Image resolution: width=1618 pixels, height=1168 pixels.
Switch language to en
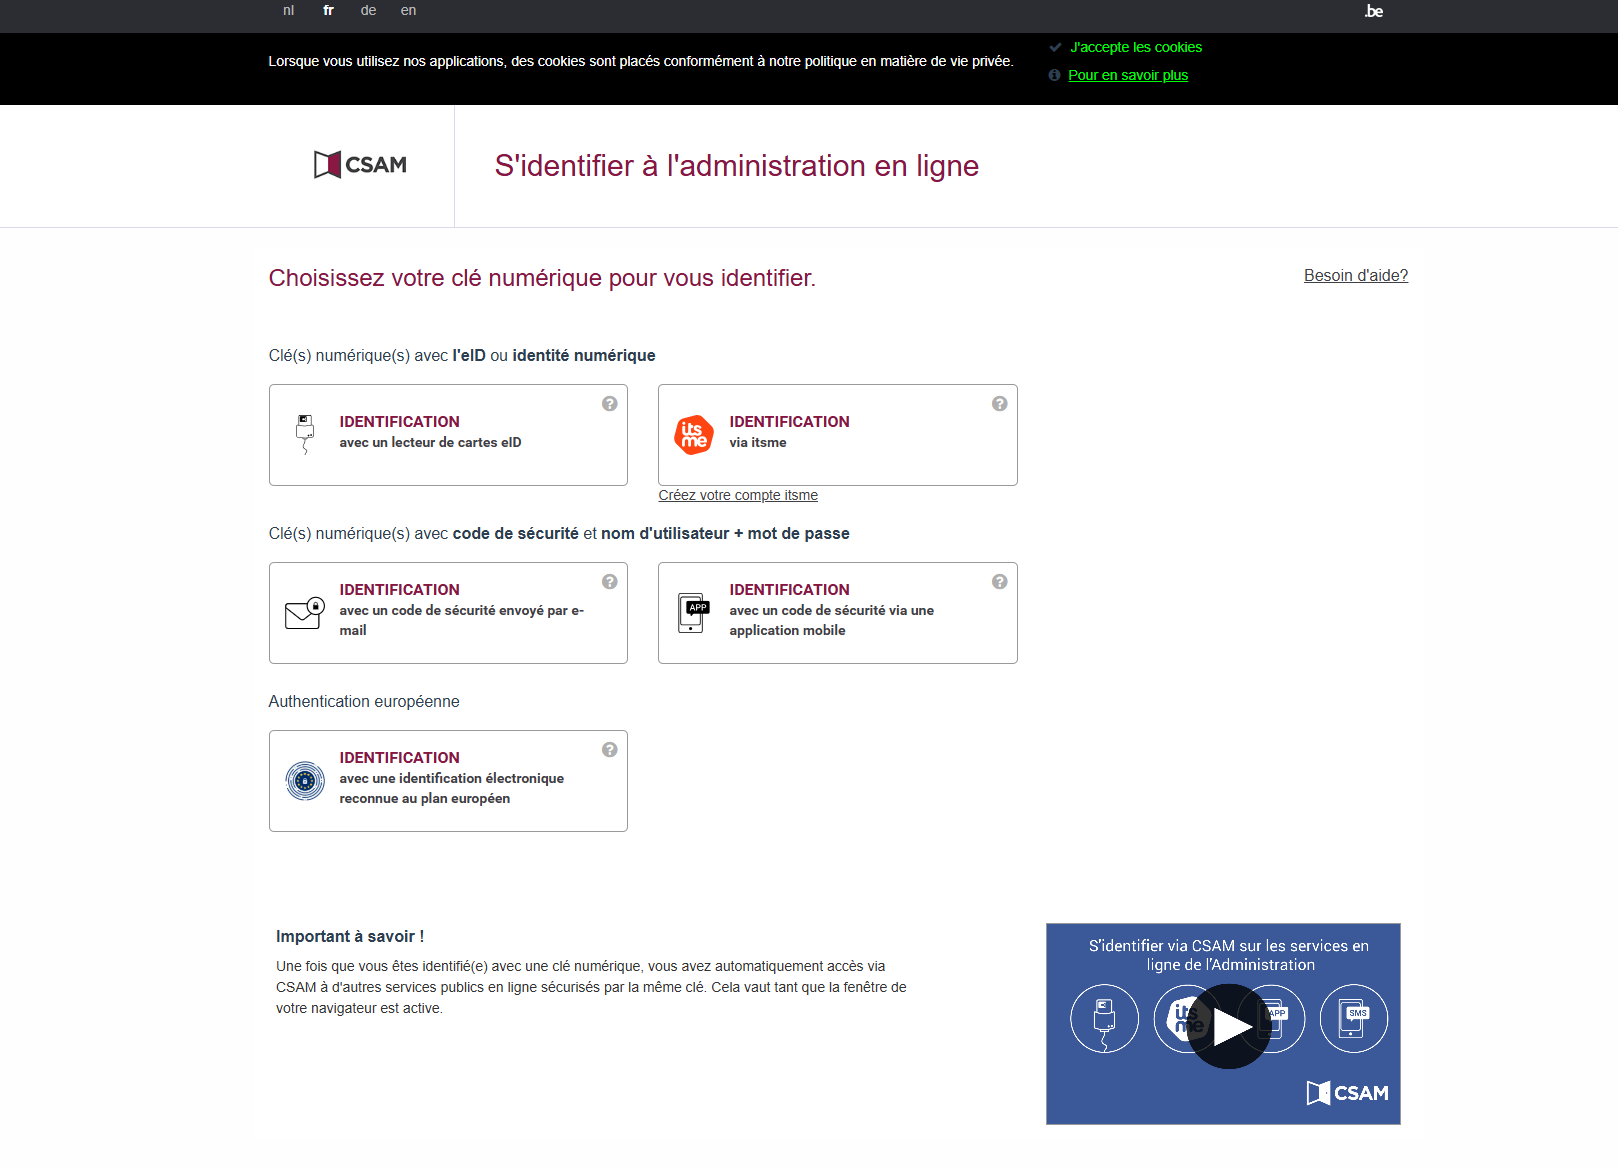pos(408,11)
